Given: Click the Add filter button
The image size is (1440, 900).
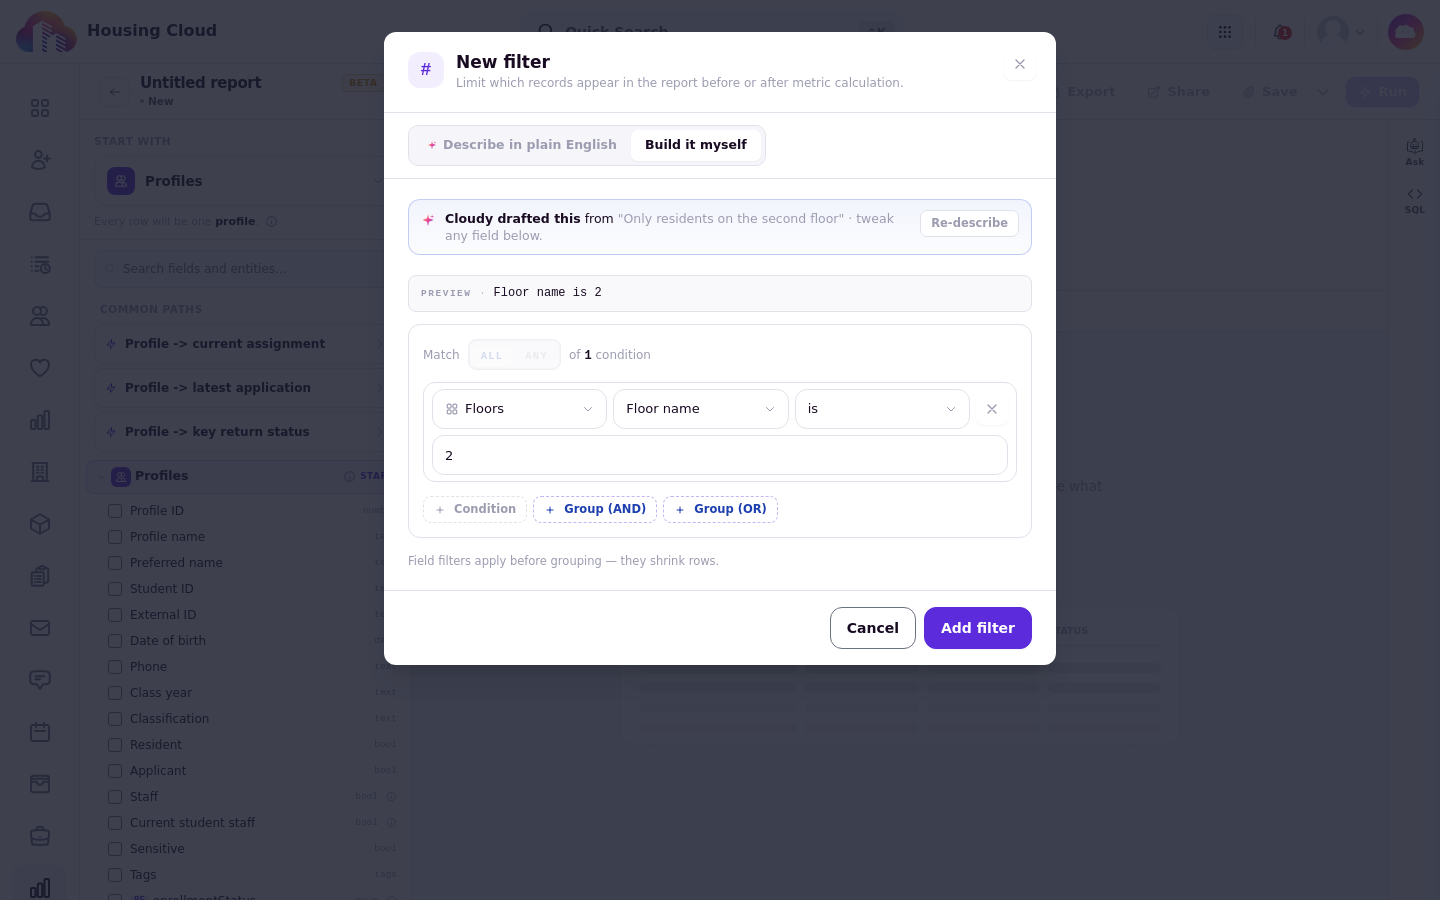Looking at the screenshot, I should coord(978,628).
